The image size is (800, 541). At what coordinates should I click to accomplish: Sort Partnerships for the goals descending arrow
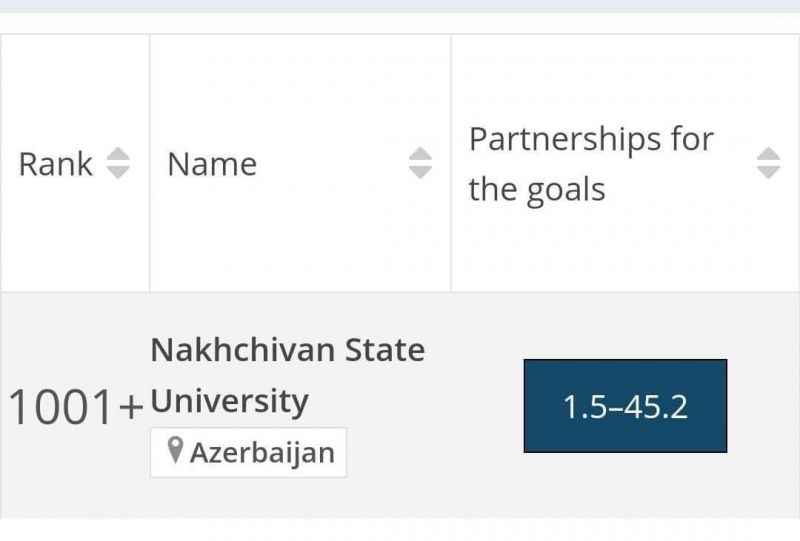[768, 173]
